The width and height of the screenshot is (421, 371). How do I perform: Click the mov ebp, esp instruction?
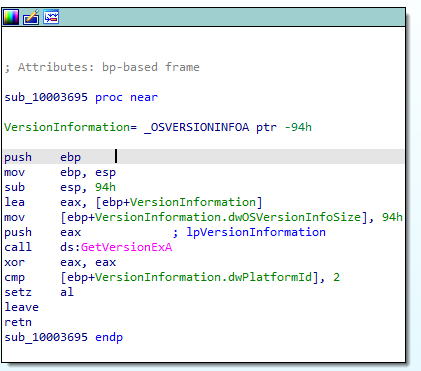tap(60, 172)
